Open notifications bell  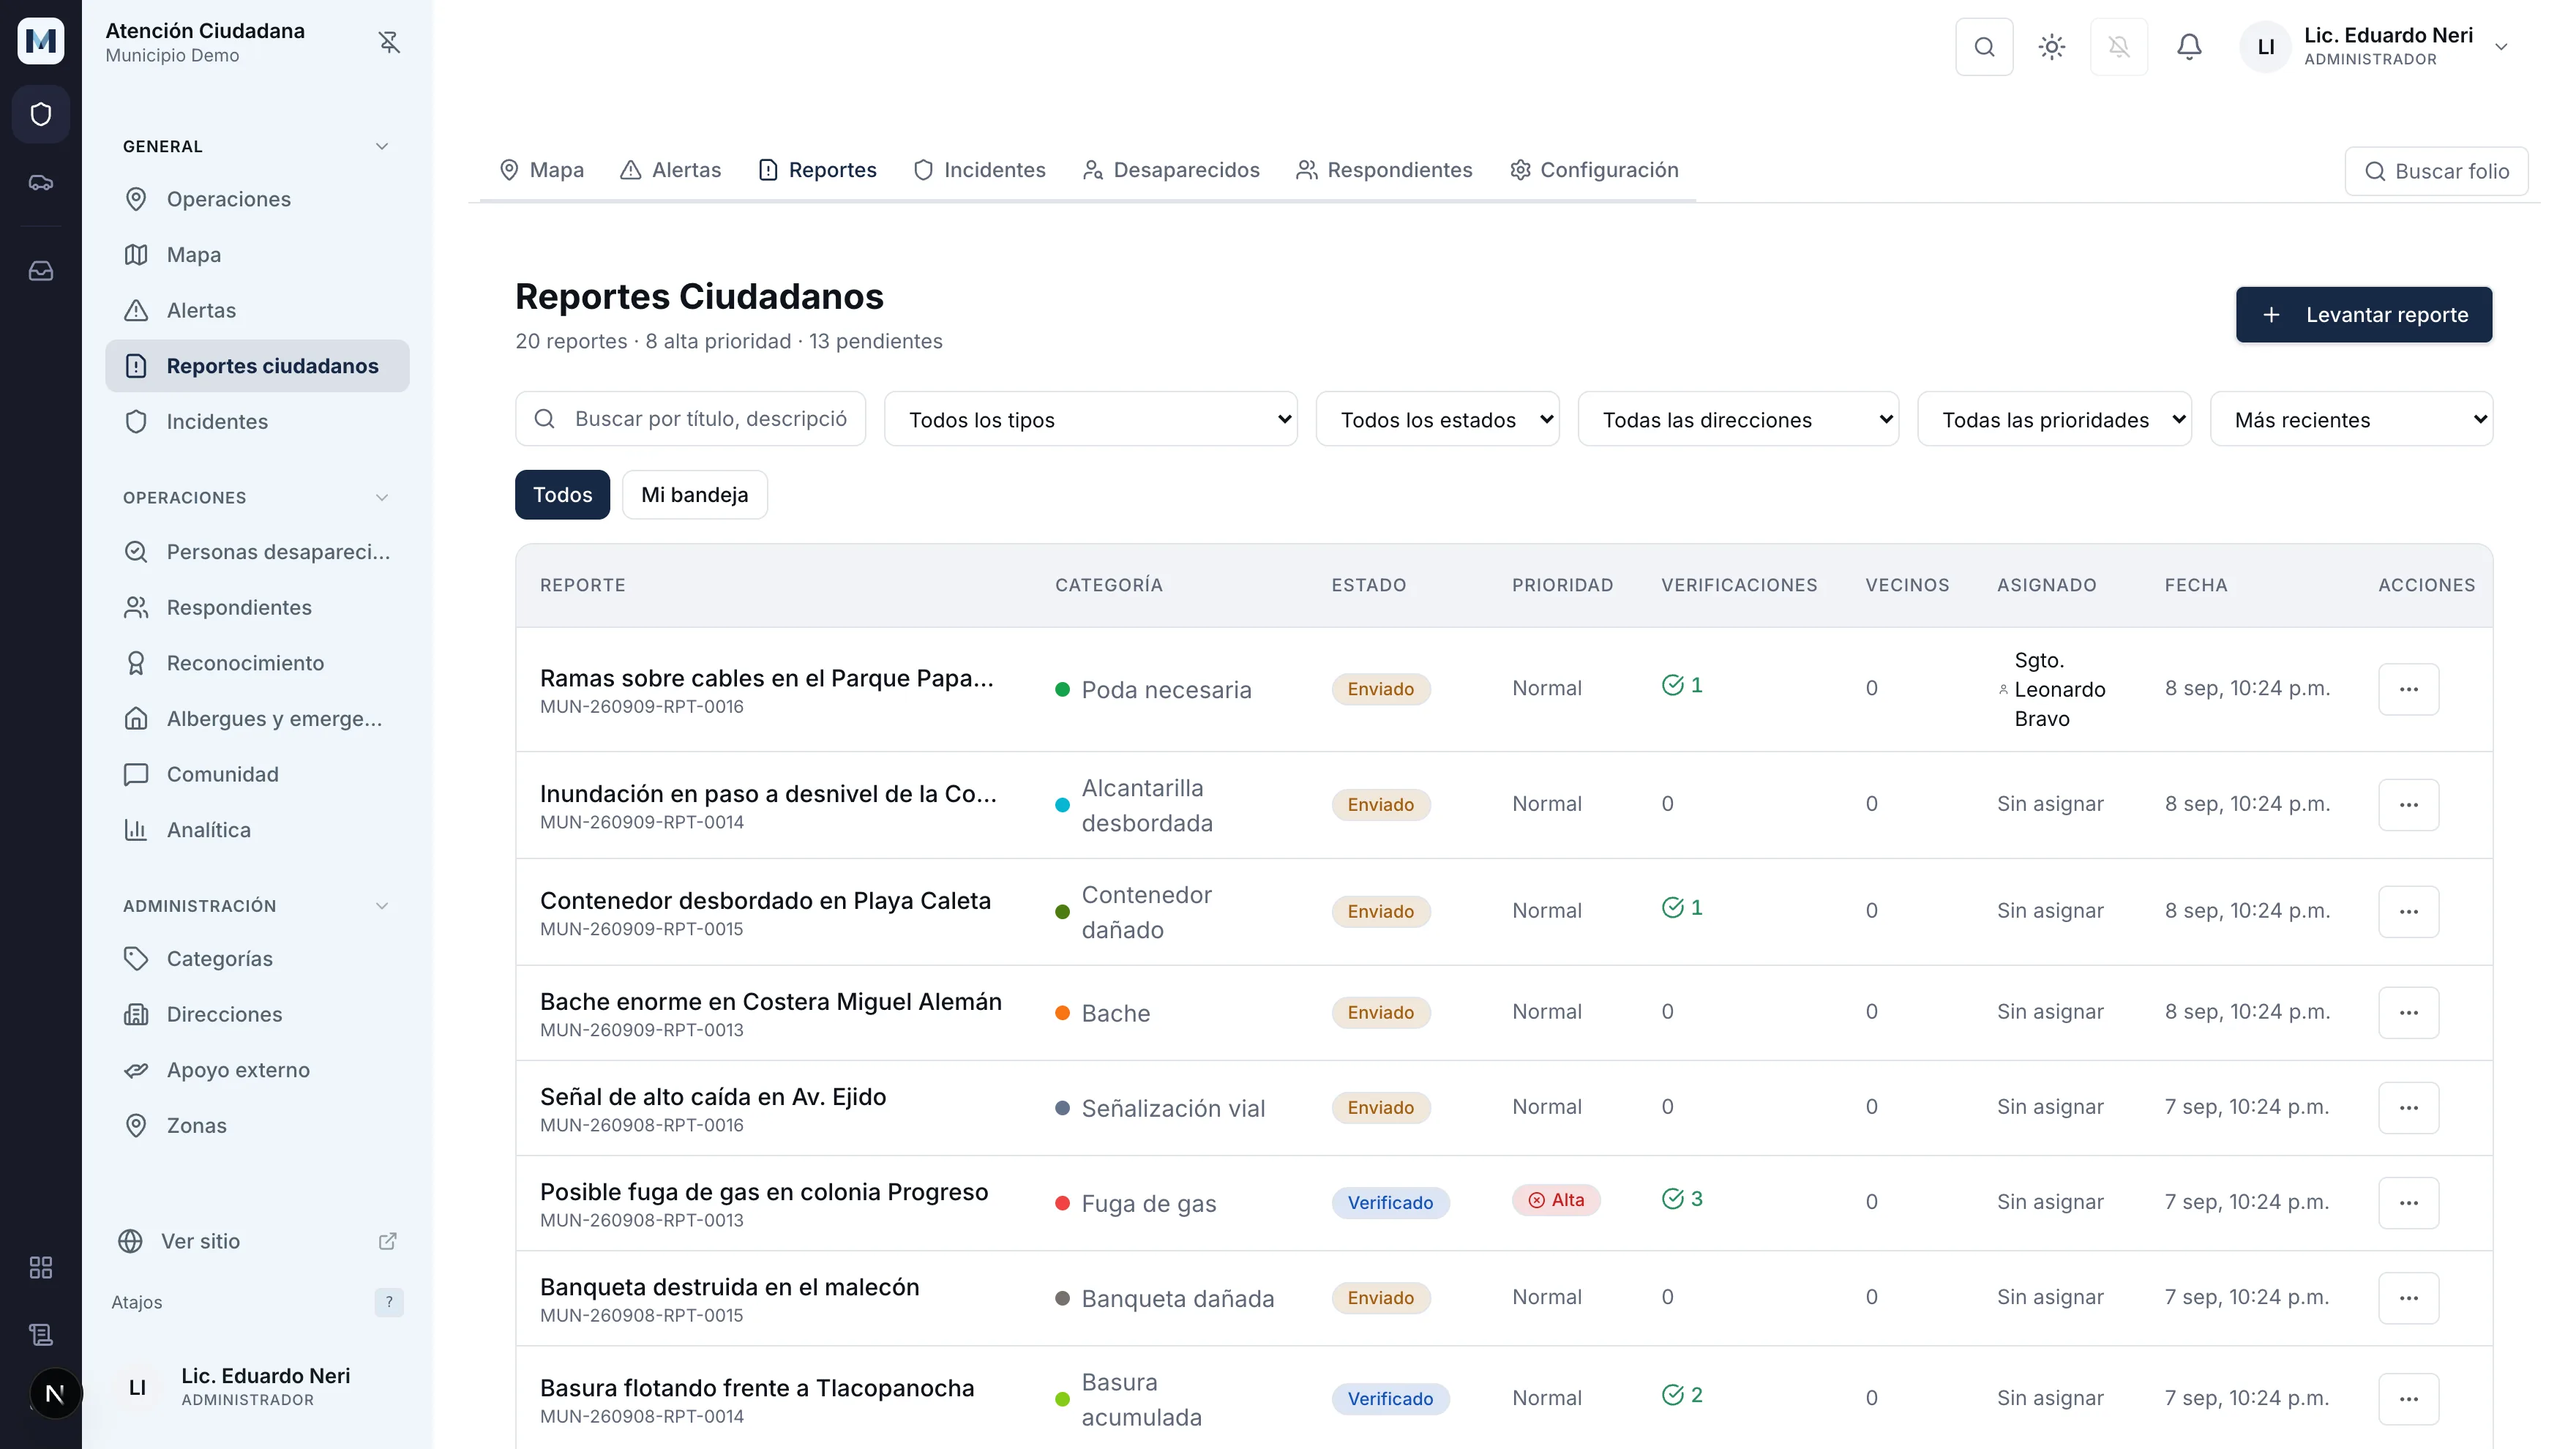2189,47
